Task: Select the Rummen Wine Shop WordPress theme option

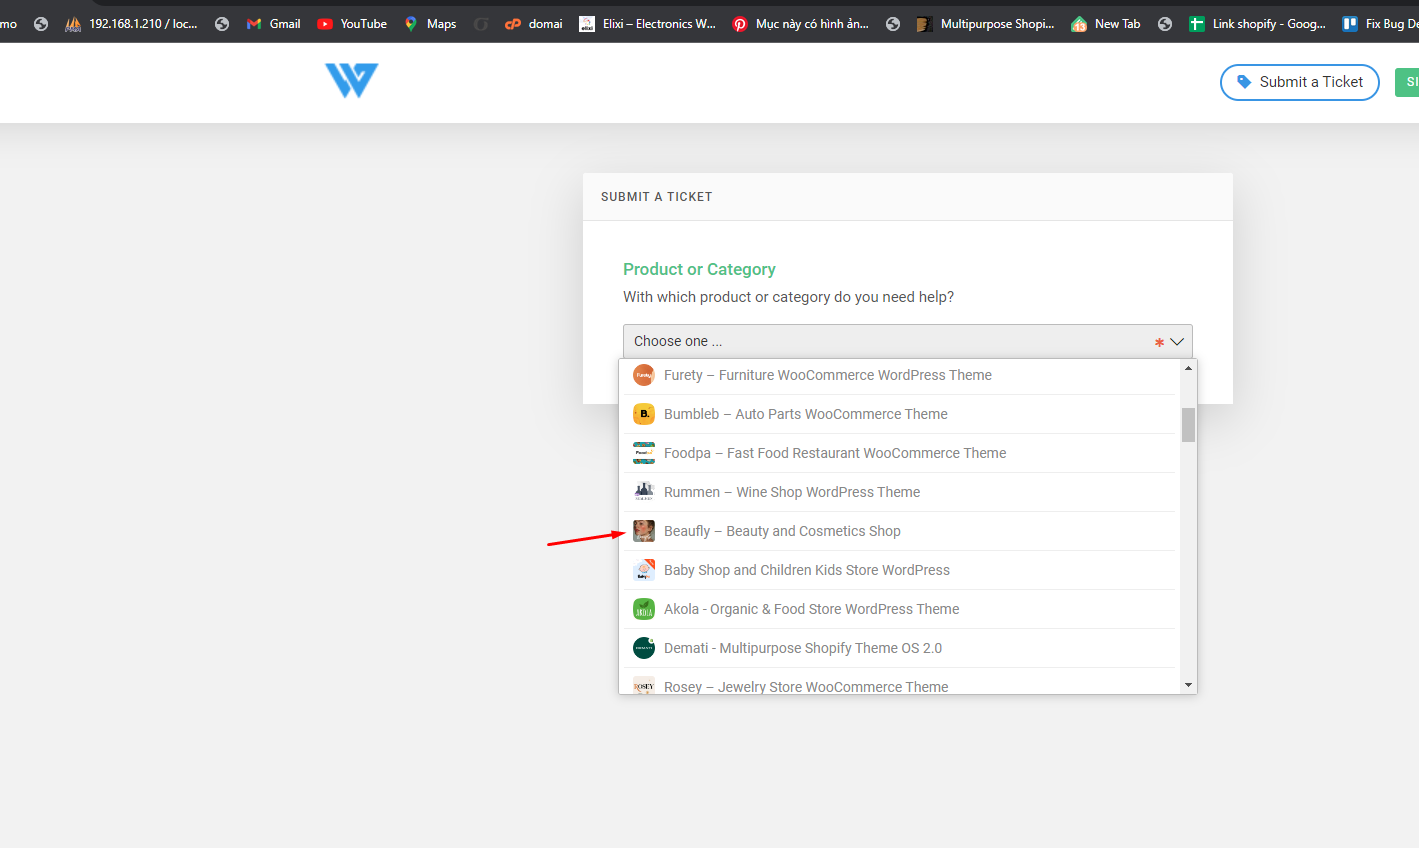Action: 899,492
